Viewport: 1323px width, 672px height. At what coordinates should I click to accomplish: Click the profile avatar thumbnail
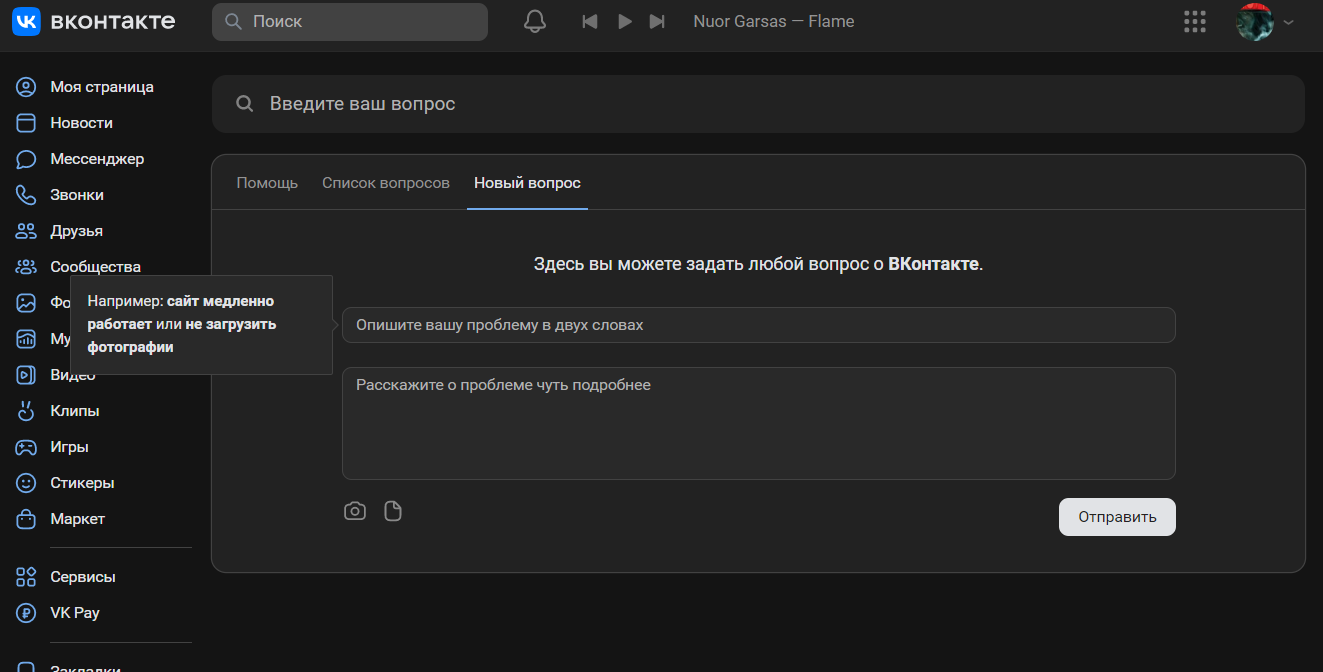pos(1254,21)
